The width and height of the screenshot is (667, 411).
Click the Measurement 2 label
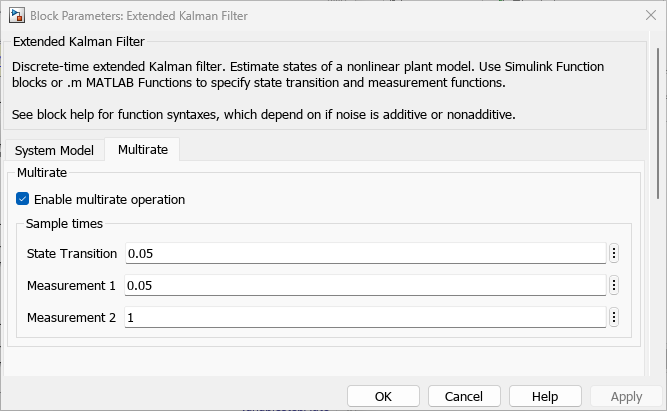71,317
